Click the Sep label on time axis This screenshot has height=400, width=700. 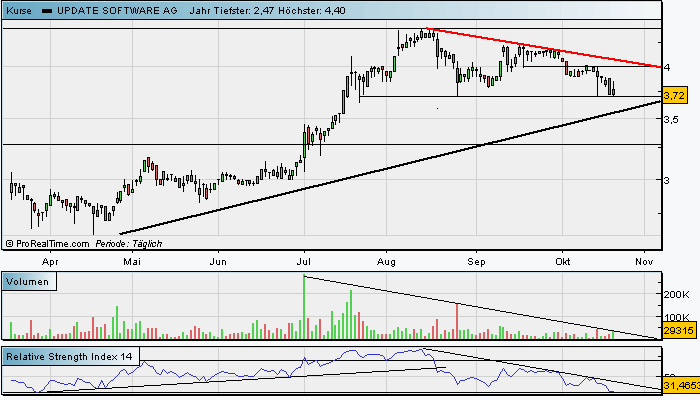click(476, 262)
